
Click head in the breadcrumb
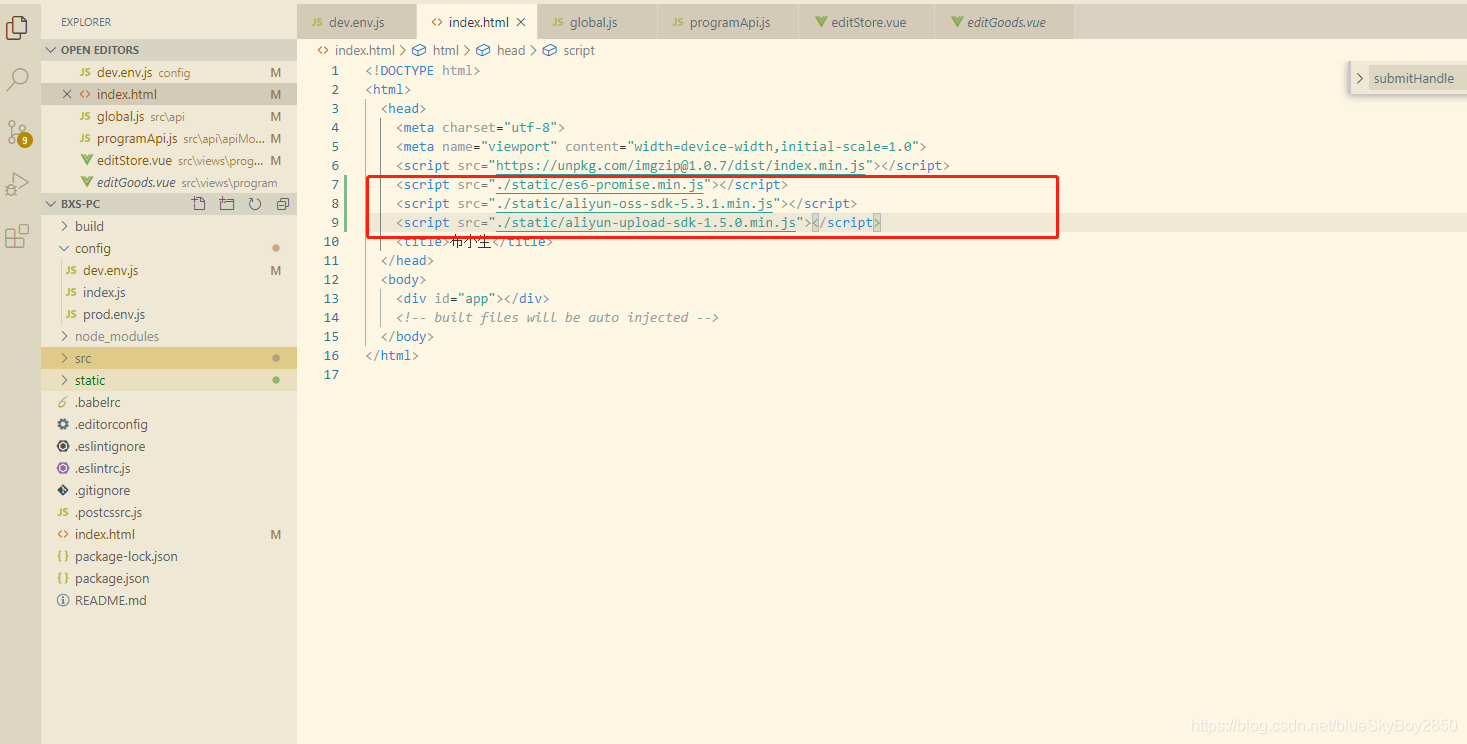coord(510,50)
